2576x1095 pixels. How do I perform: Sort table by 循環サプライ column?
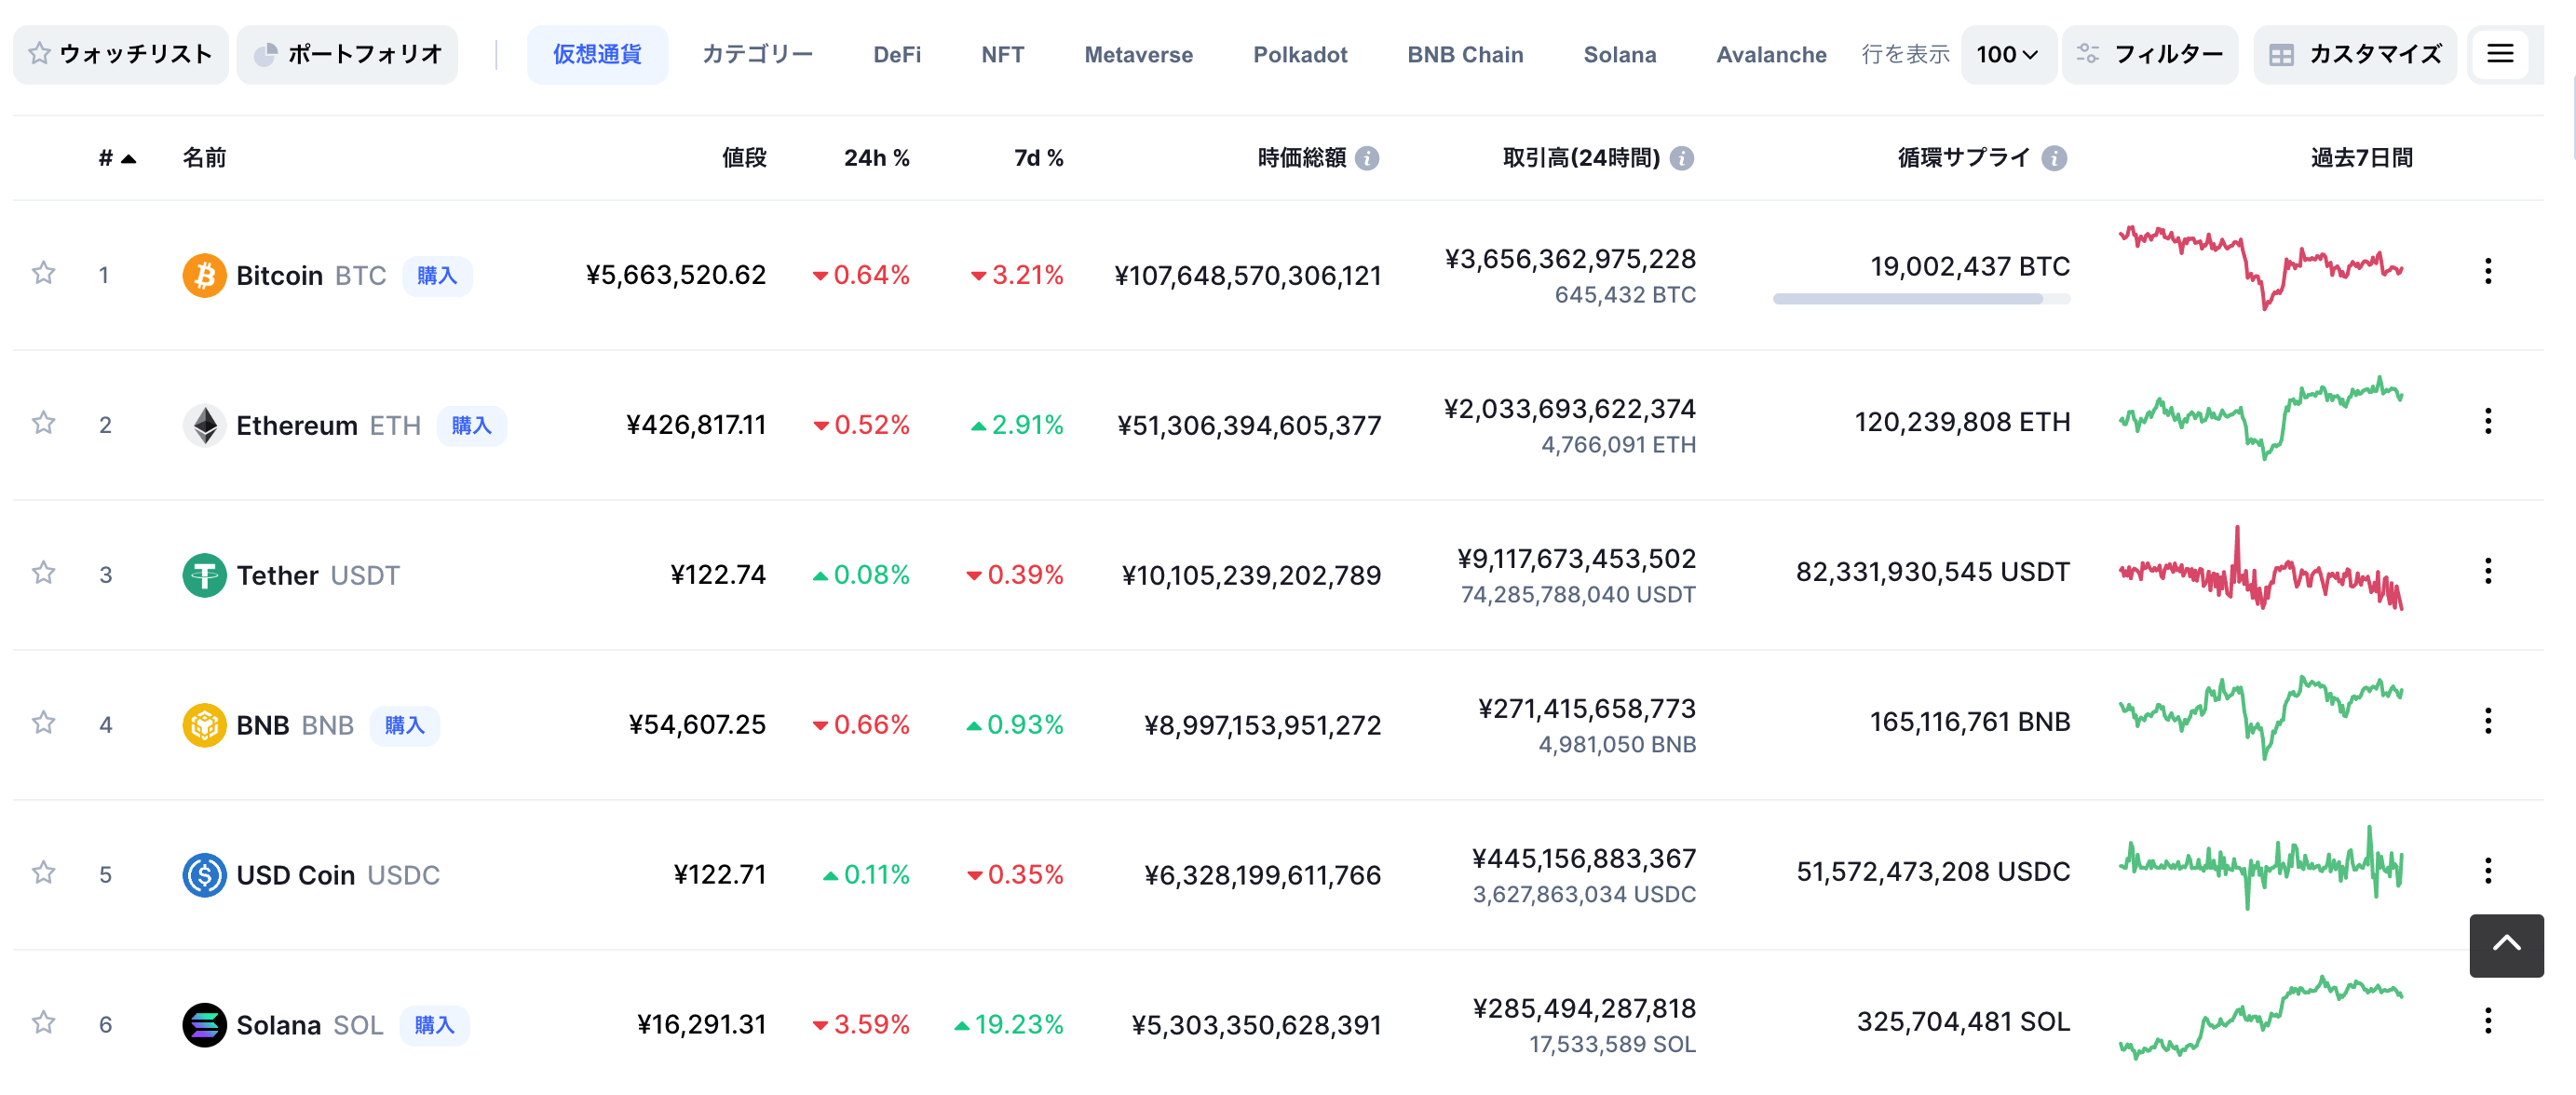(1964, 158)
